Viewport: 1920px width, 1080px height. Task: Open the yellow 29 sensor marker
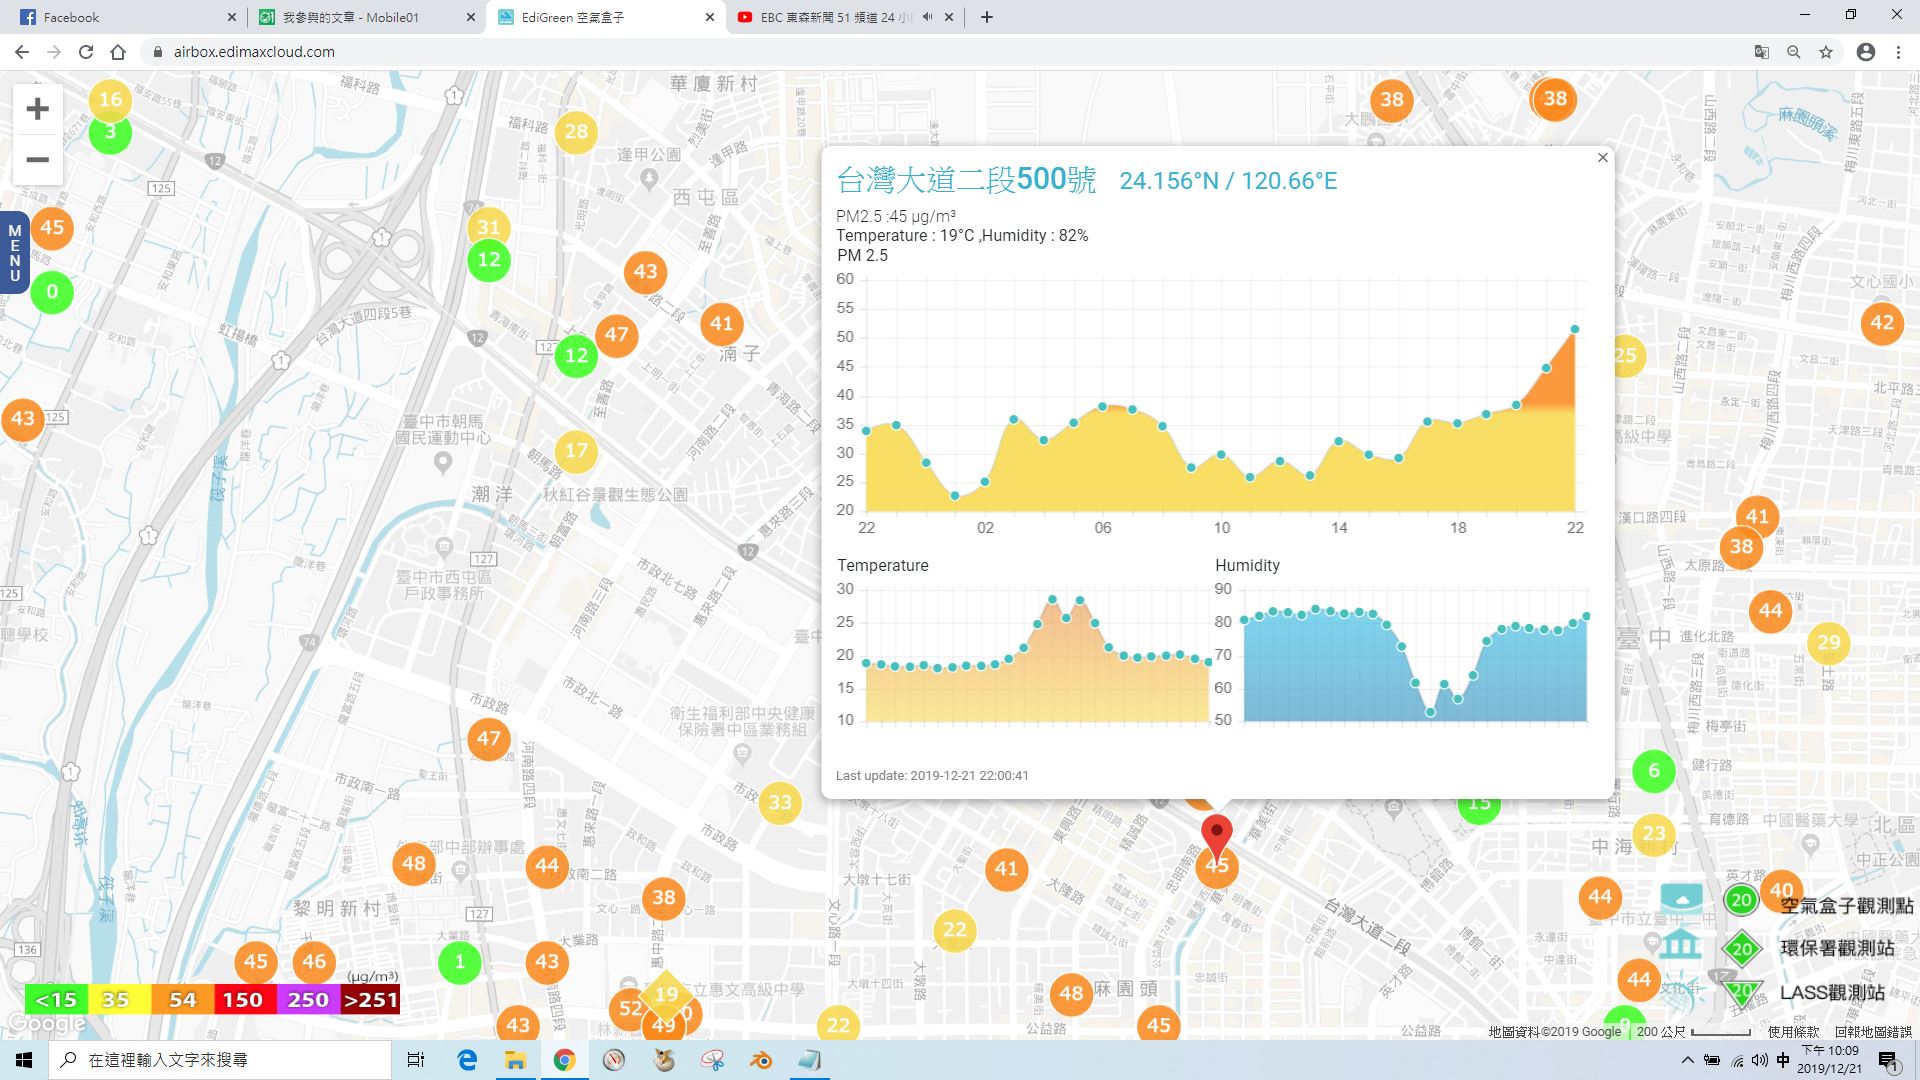point(1828,643)
